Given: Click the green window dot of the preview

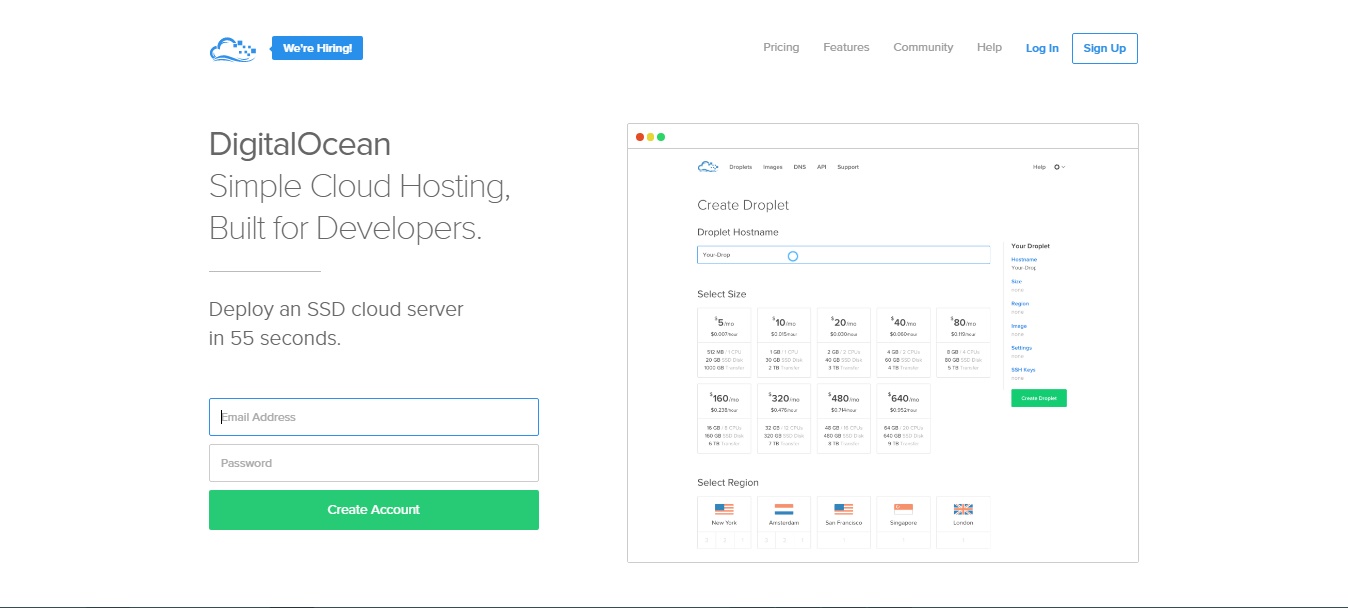Looking at the screenshot, I should click(x=661, y=137).
